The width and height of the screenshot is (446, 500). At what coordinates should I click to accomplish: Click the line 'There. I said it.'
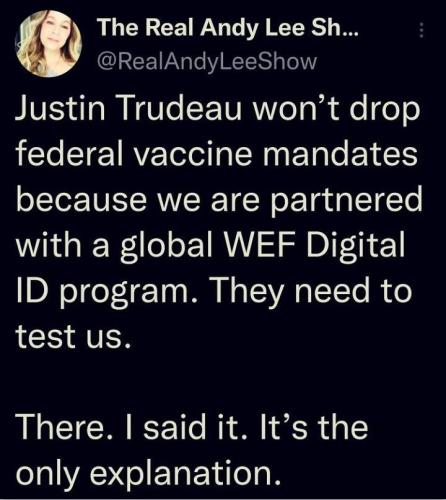point(132,427)
